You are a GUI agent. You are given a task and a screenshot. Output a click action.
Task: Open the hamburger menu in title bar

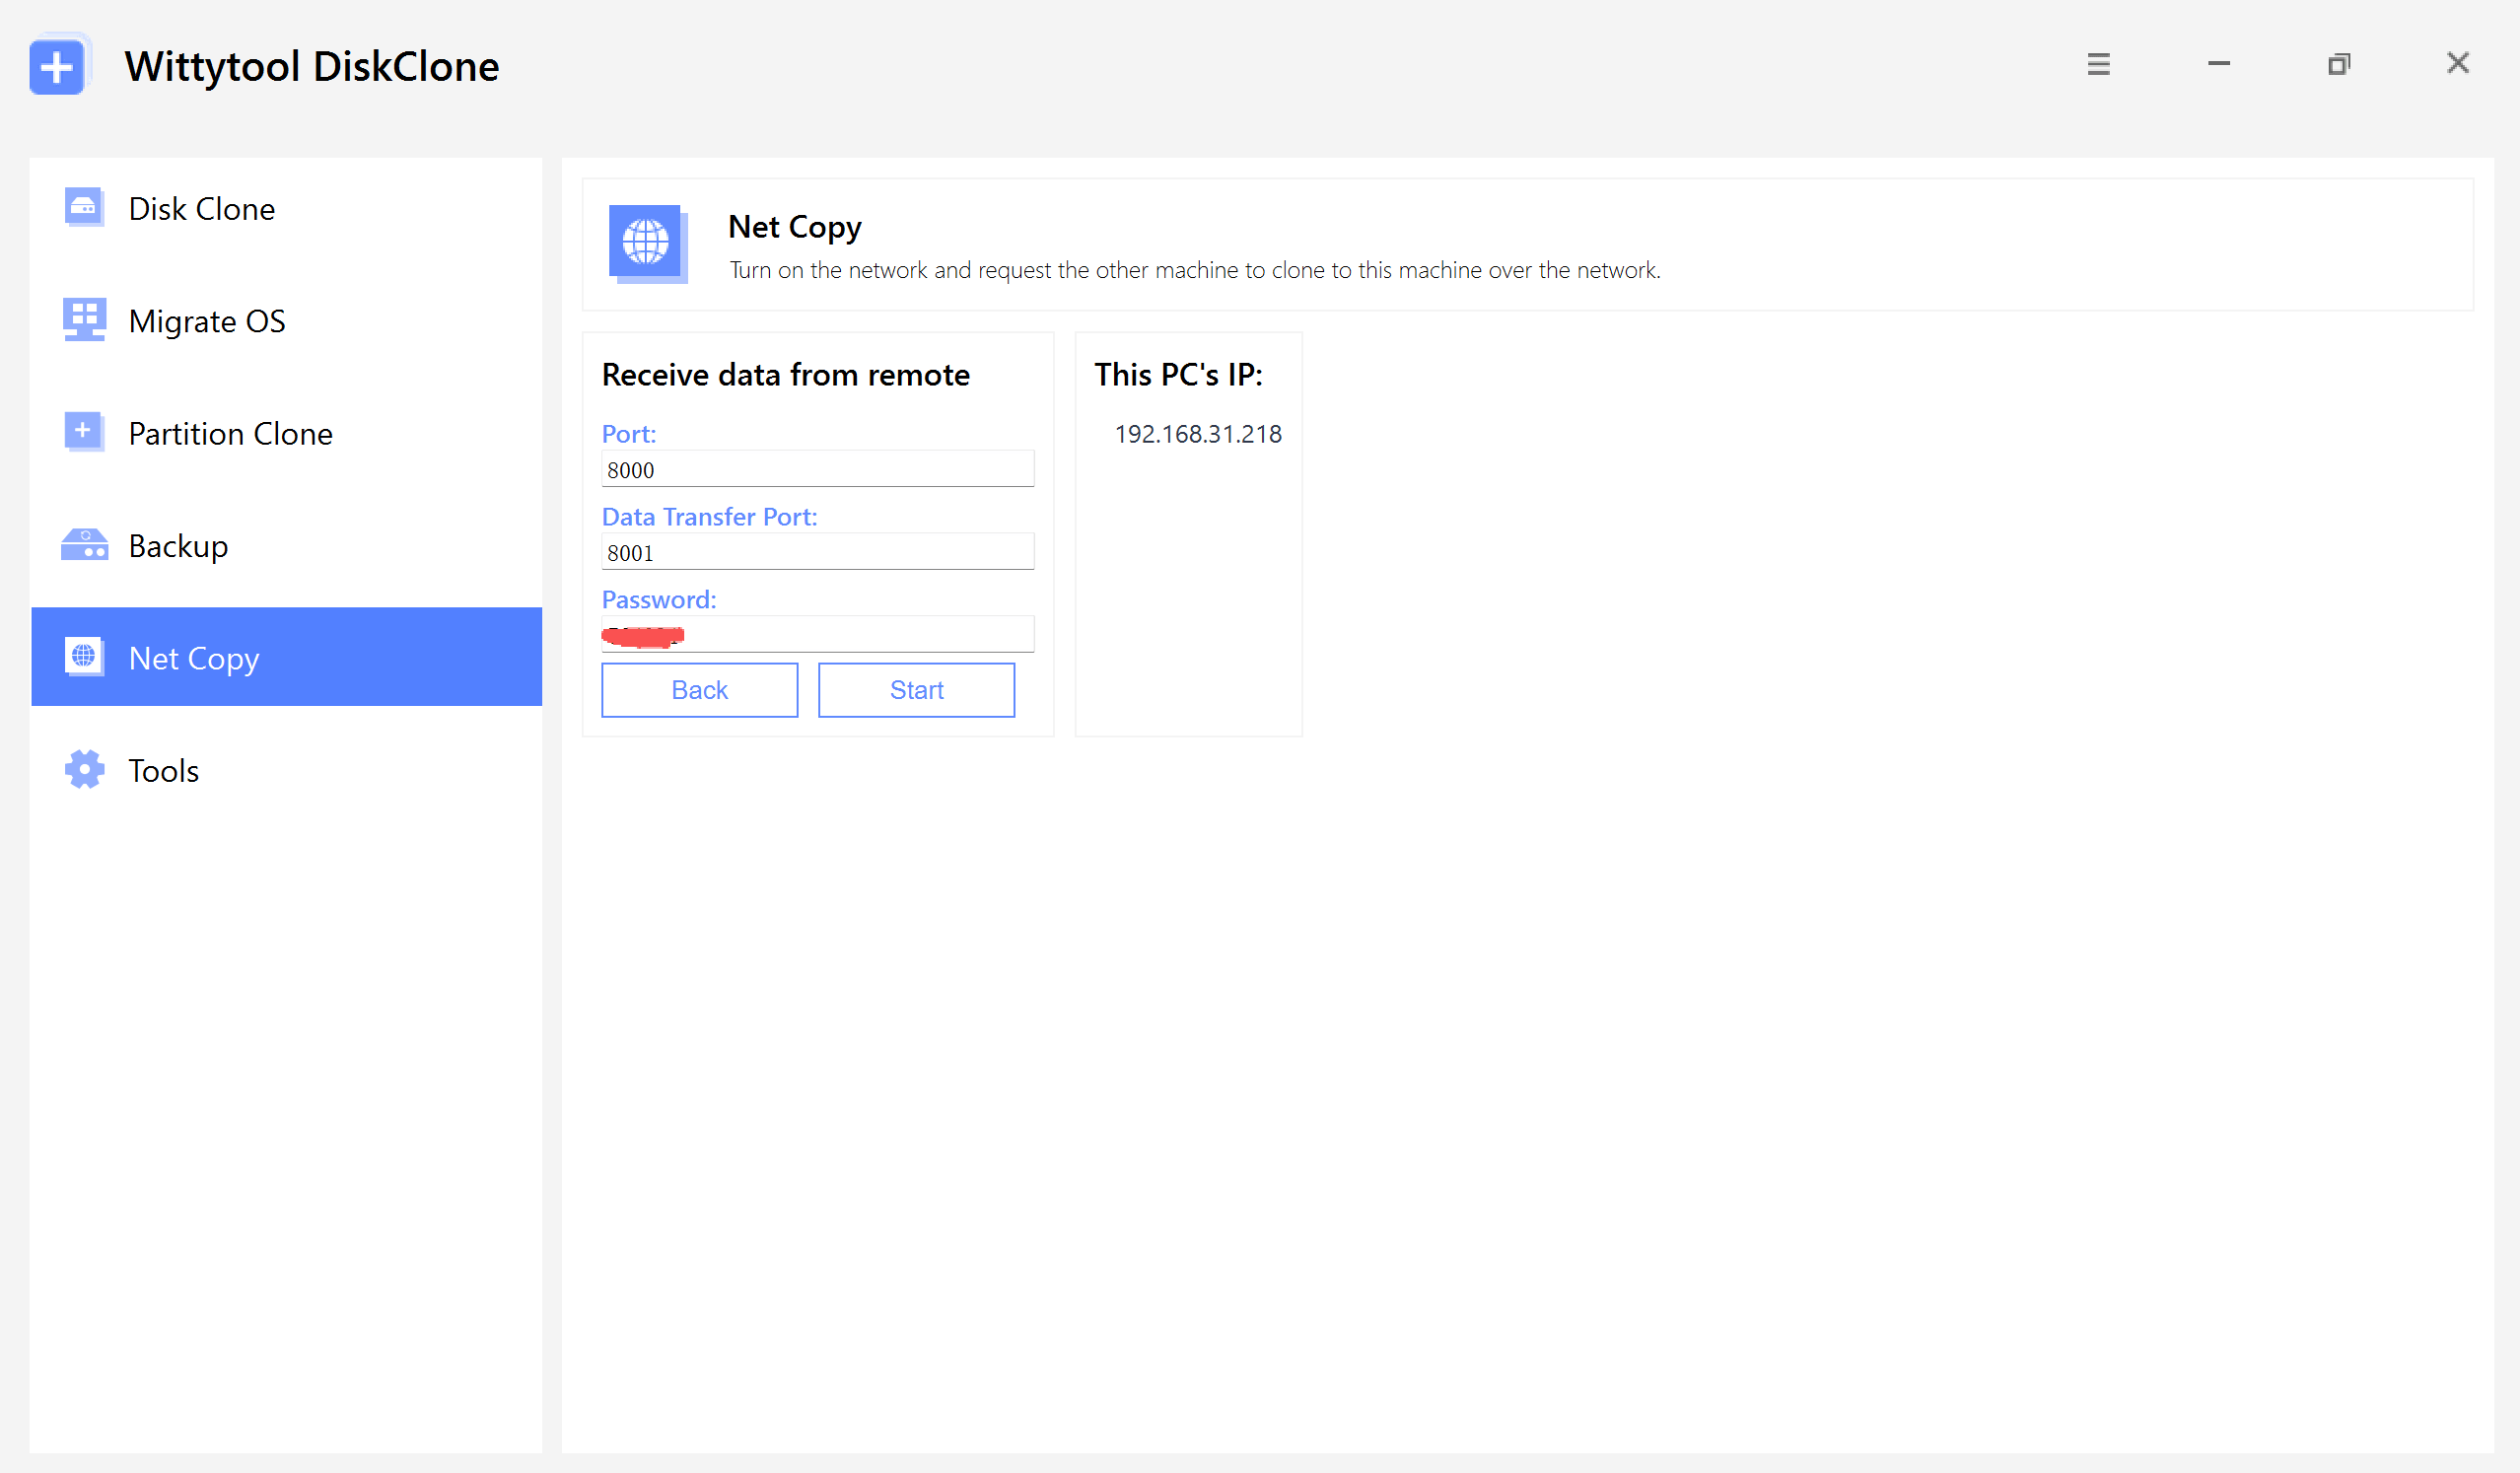(2098, 65)
